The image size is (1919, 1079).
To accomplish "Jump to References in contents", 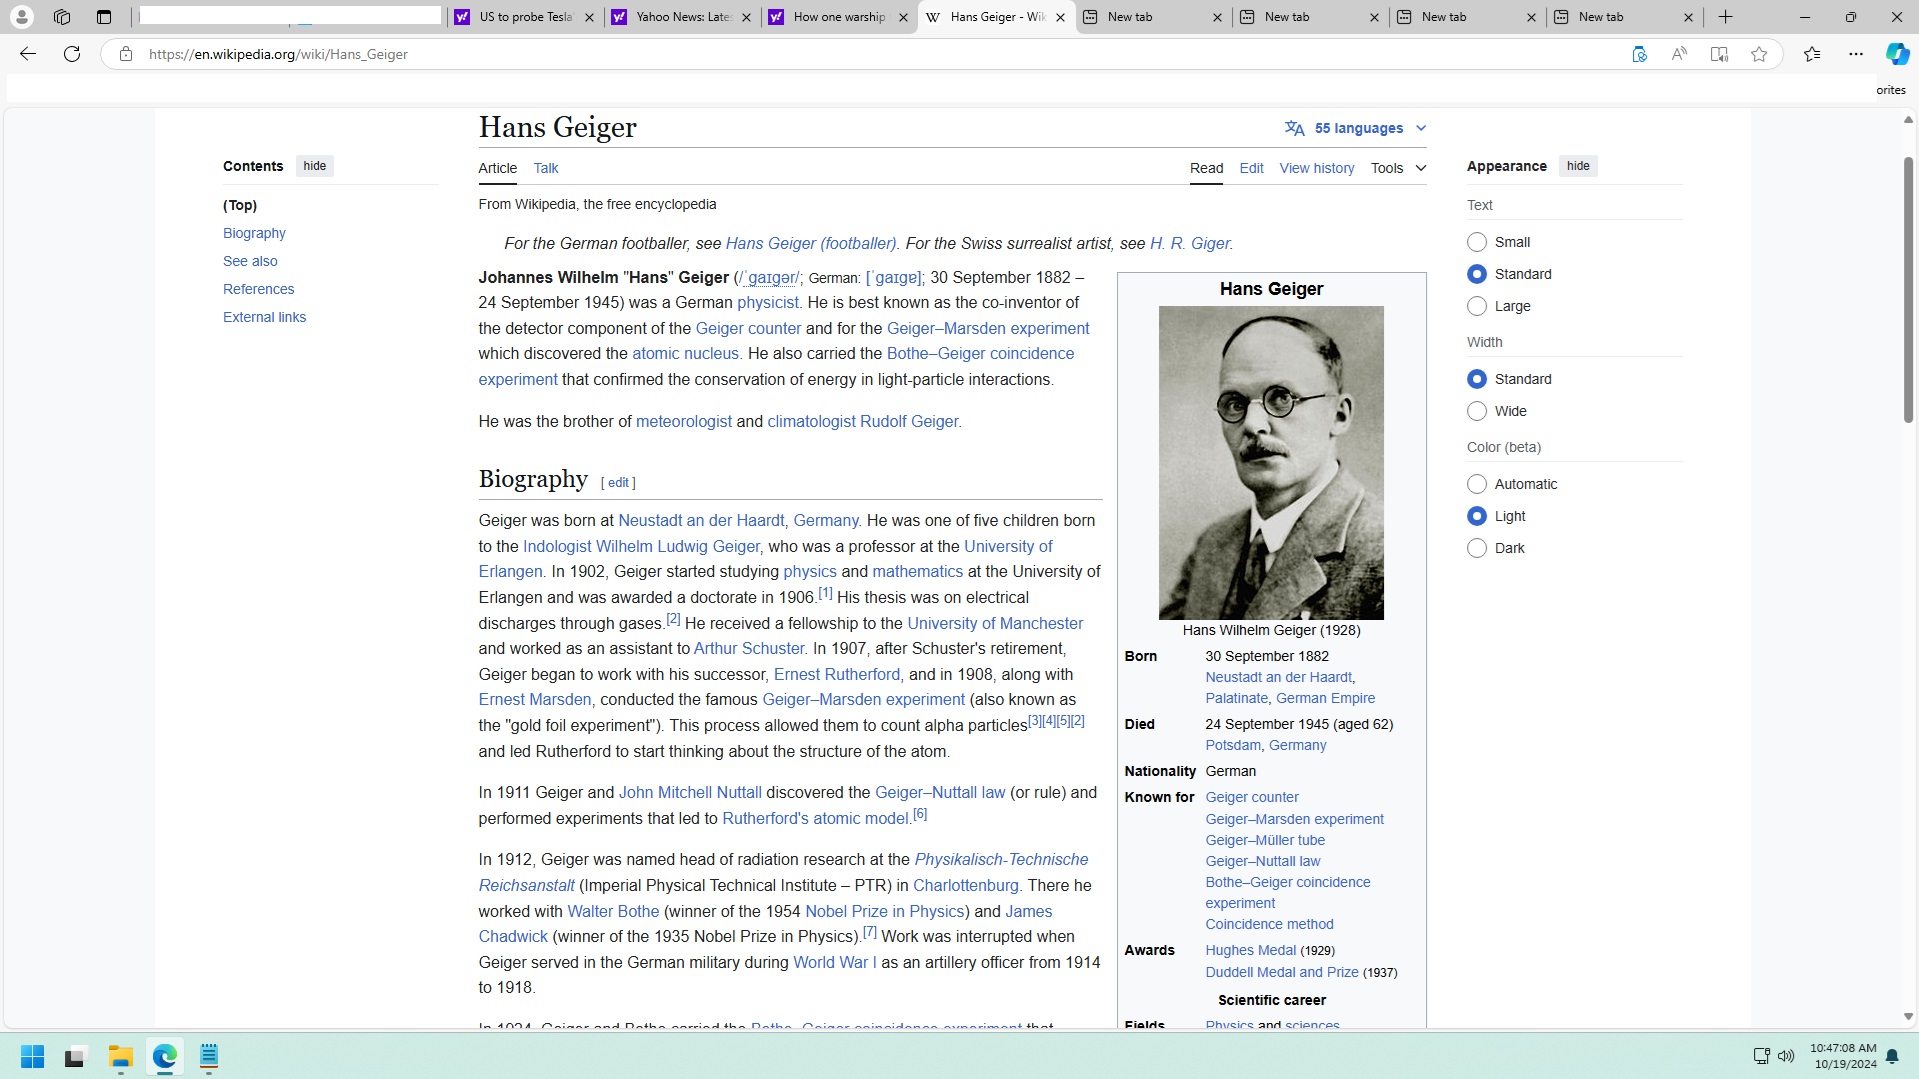I will pos(258,289).
